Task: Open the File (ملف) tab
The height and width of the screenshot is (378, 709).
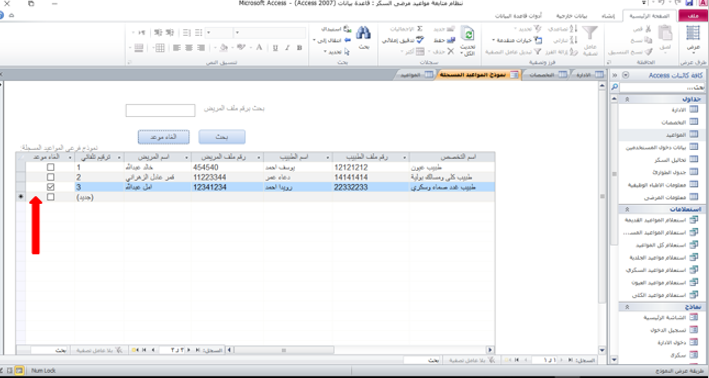Action: (693, 16)
